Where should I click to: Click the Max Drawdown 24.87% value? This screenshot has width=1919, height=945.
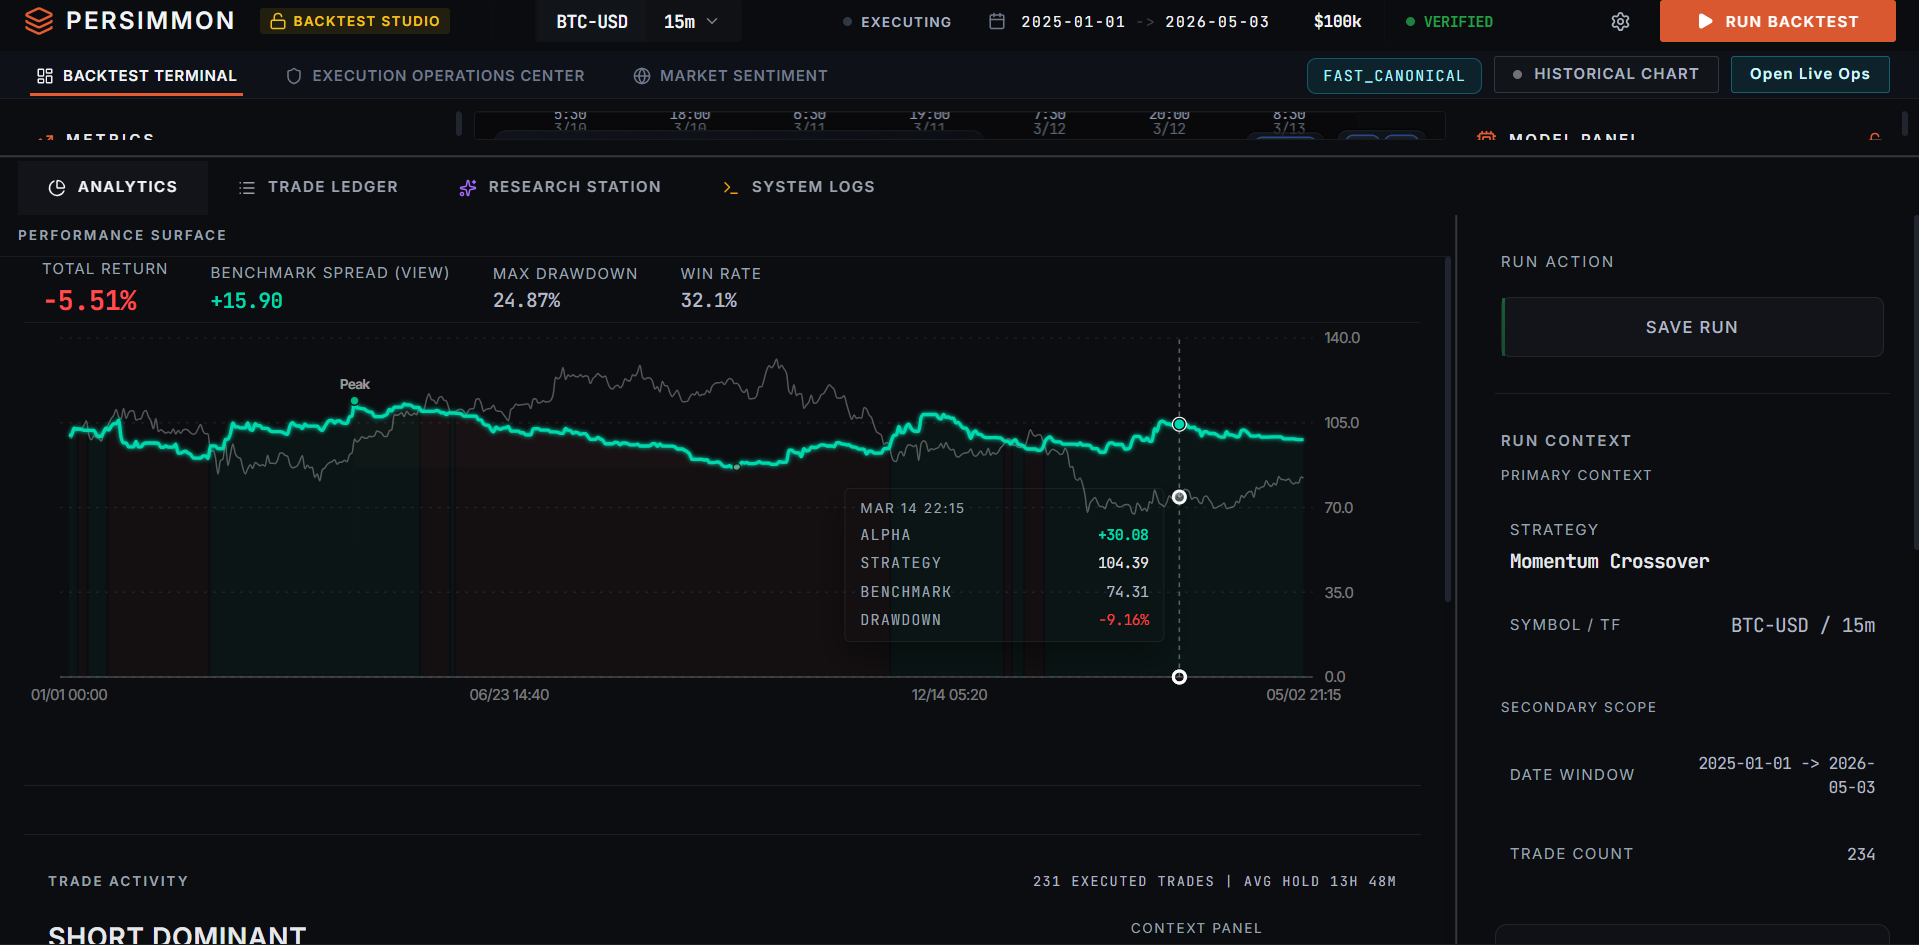coord(527,301)
